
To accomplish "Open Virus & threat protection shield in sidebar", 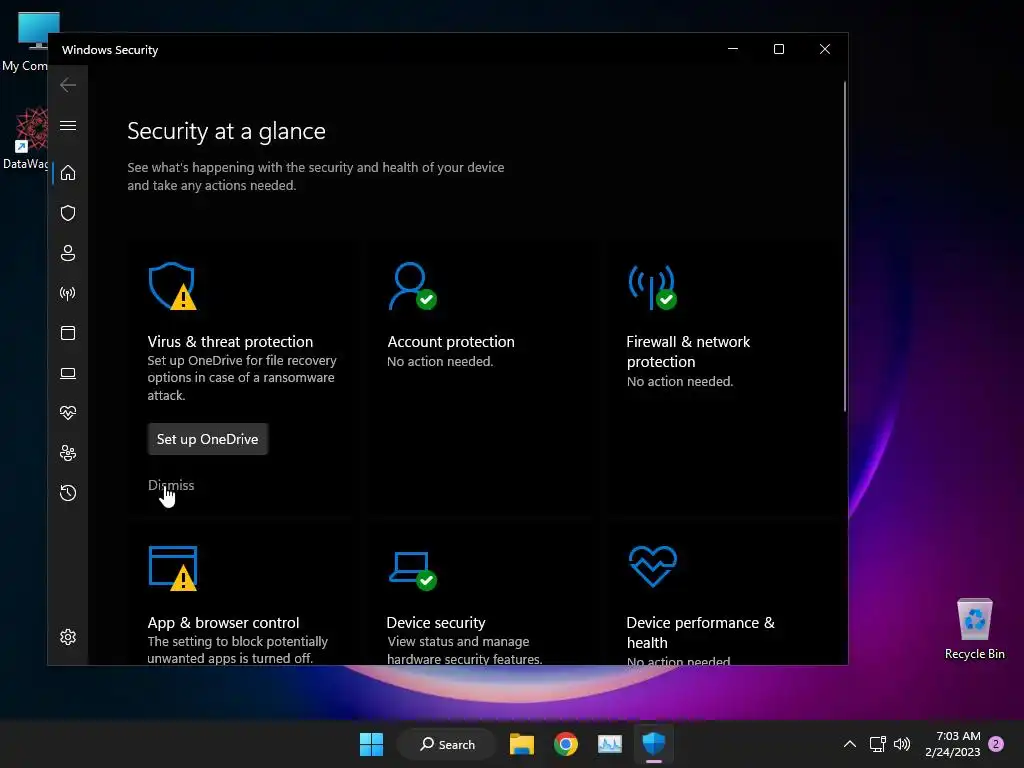I will click(68, 213).
